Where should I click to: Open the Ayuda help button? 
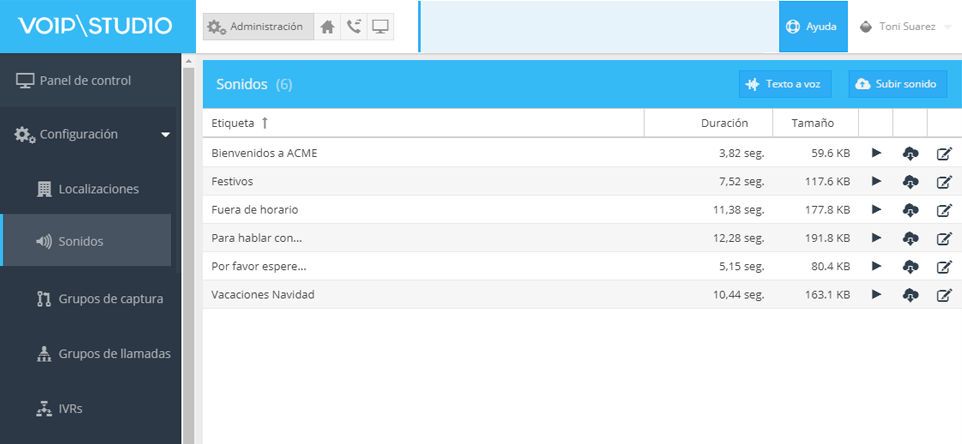[x=812, y=27]
